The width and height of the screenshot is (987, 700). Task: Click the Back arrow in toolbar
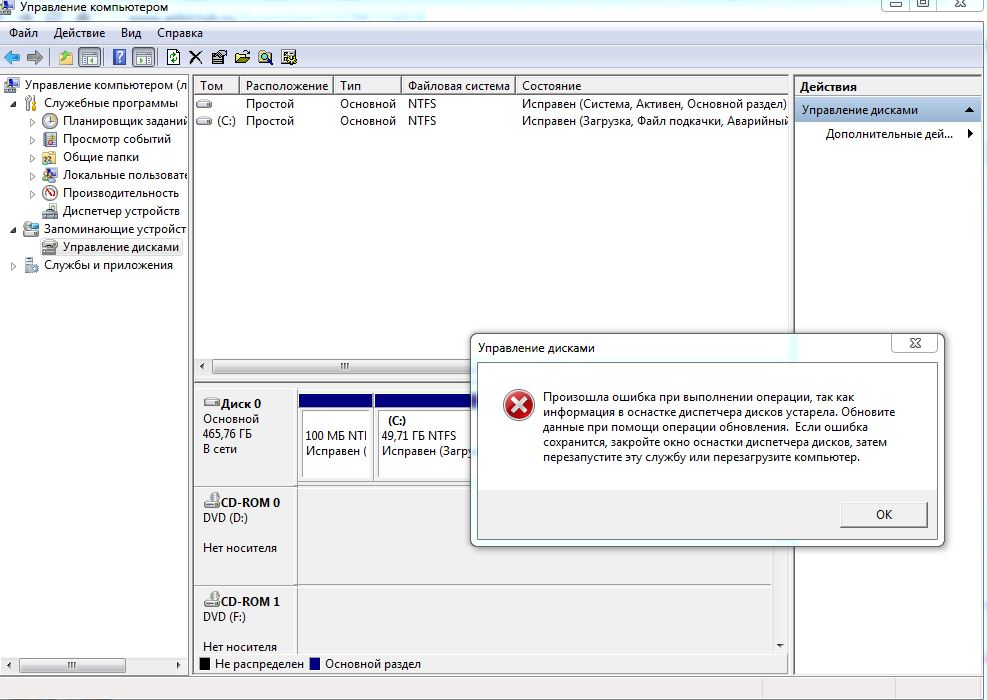coord(12,57)
